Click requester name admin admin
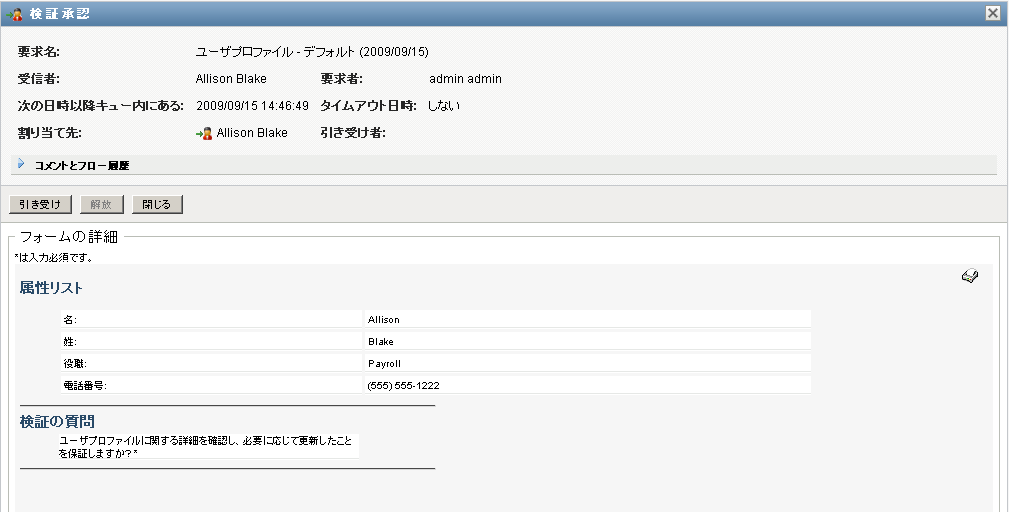The image size is (1009, 512). click(465, 79)
